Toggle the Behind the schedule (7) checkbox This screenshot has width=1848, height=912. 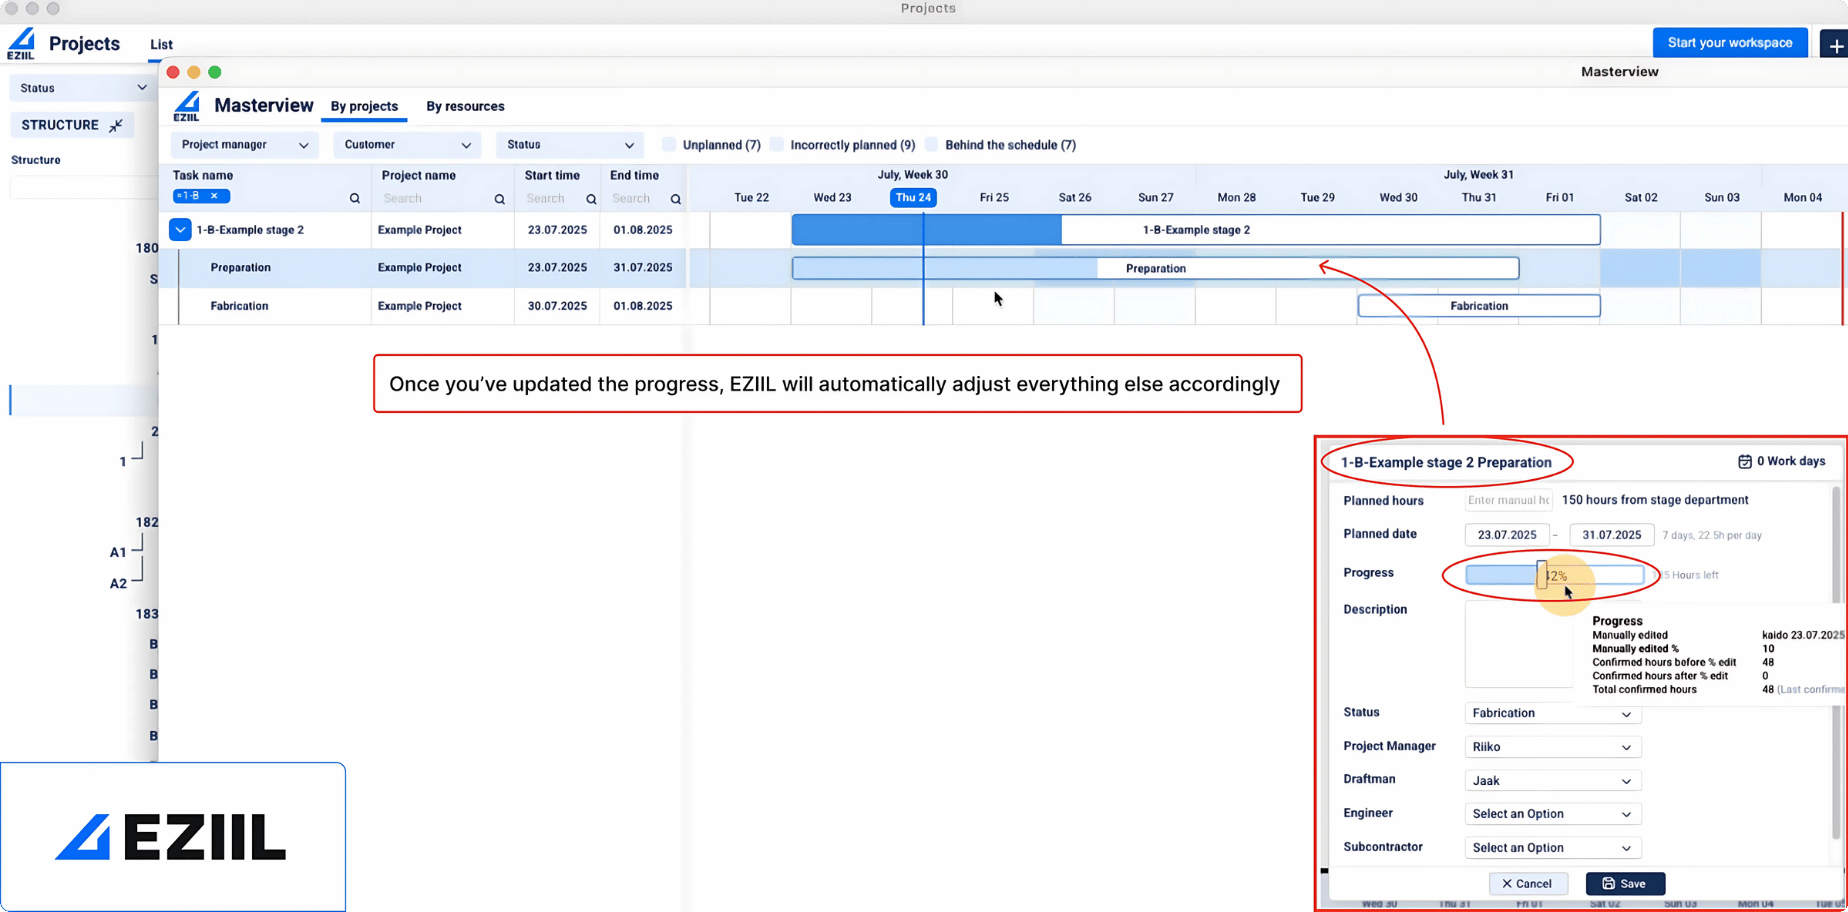click(x=932, y=145)
